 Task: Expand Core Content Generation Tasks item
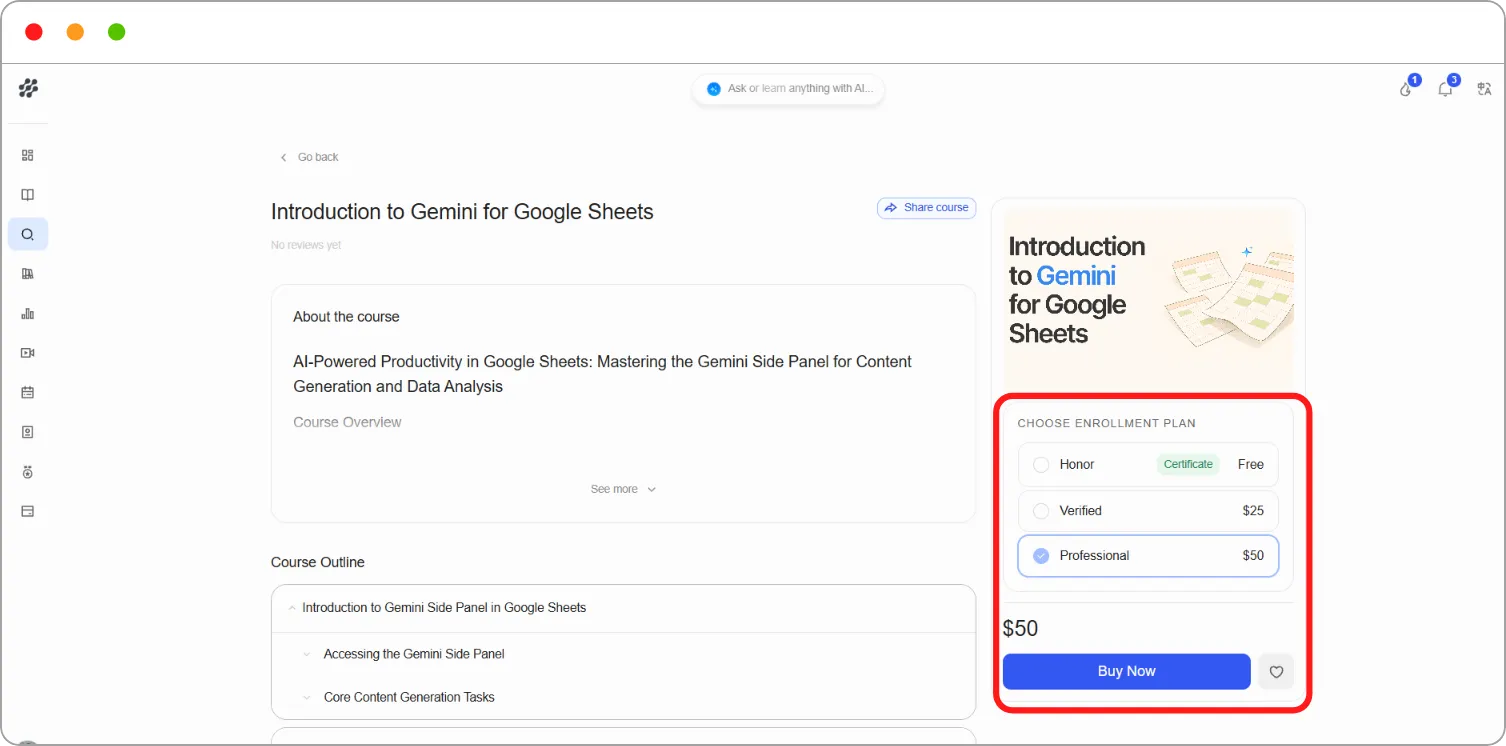(x=307, y=697)
